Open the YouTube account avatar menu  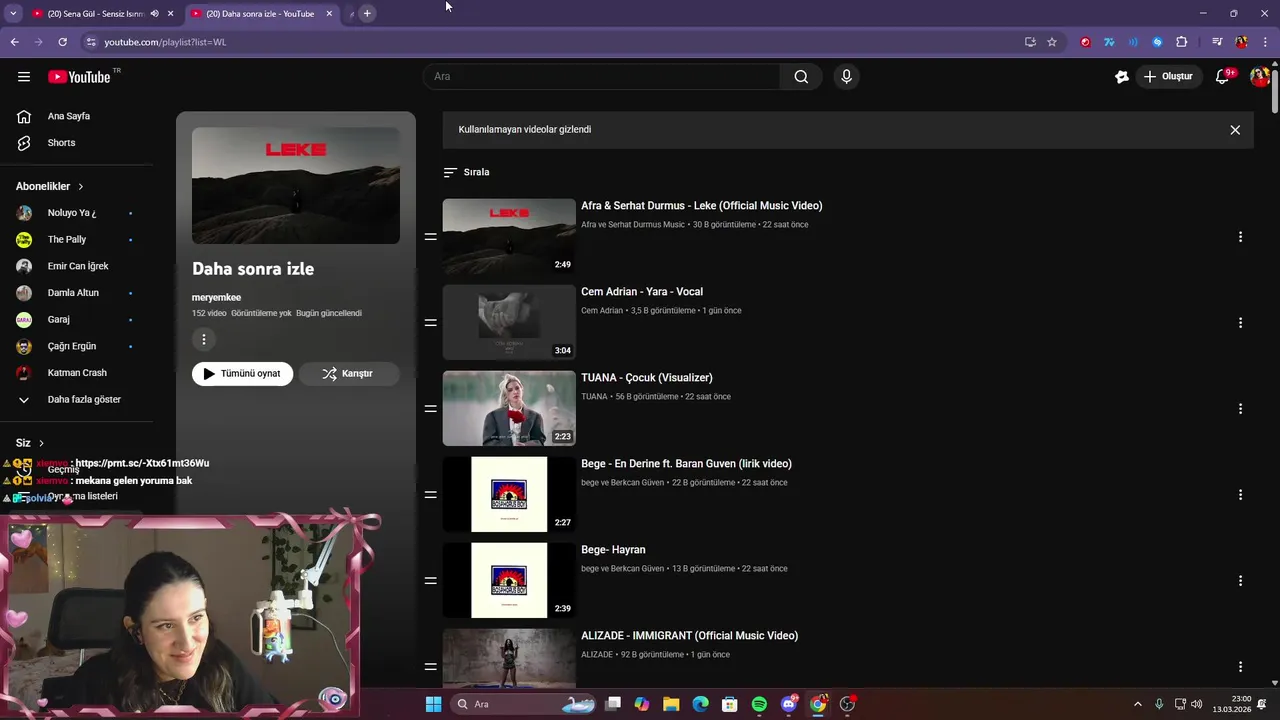coord(1259,77)
